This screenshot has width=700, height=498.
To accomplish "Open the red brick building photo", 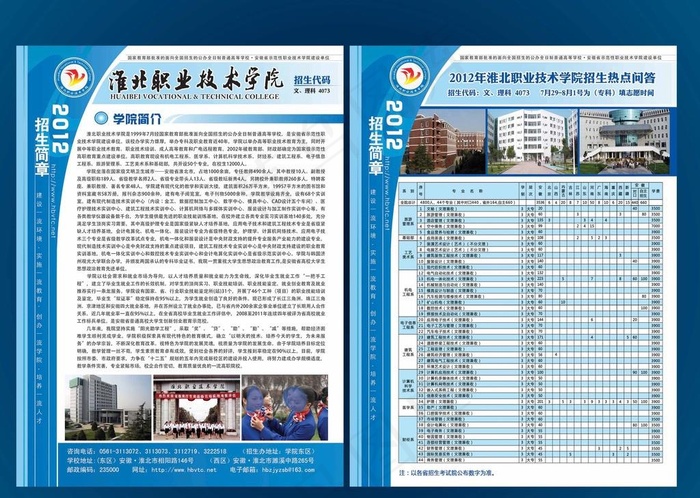I will pos(442,141).
